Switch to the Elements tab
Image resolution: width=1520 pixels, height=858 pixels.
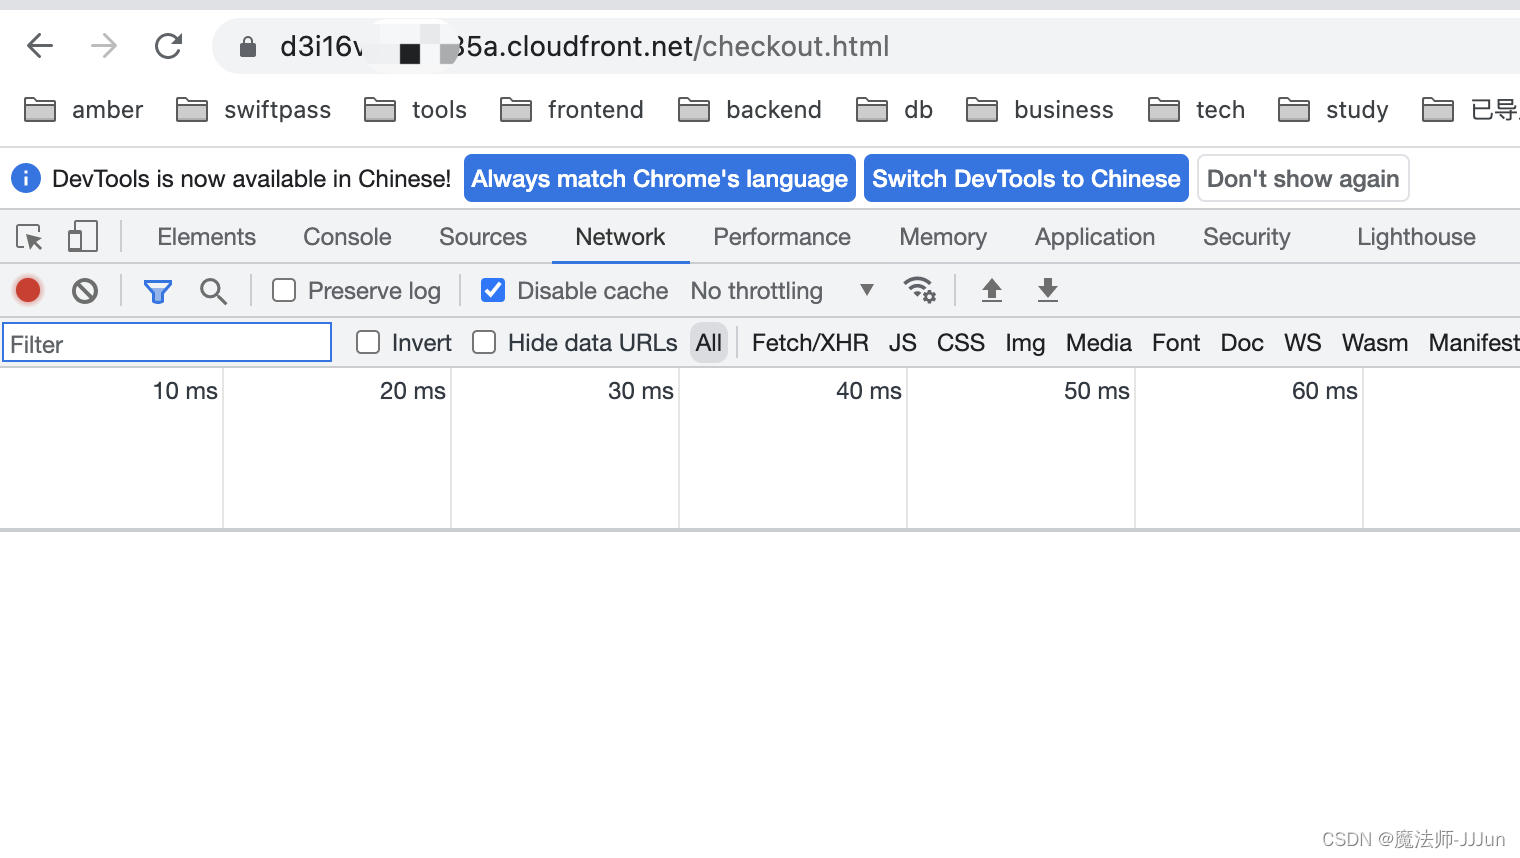pos(207,237)
